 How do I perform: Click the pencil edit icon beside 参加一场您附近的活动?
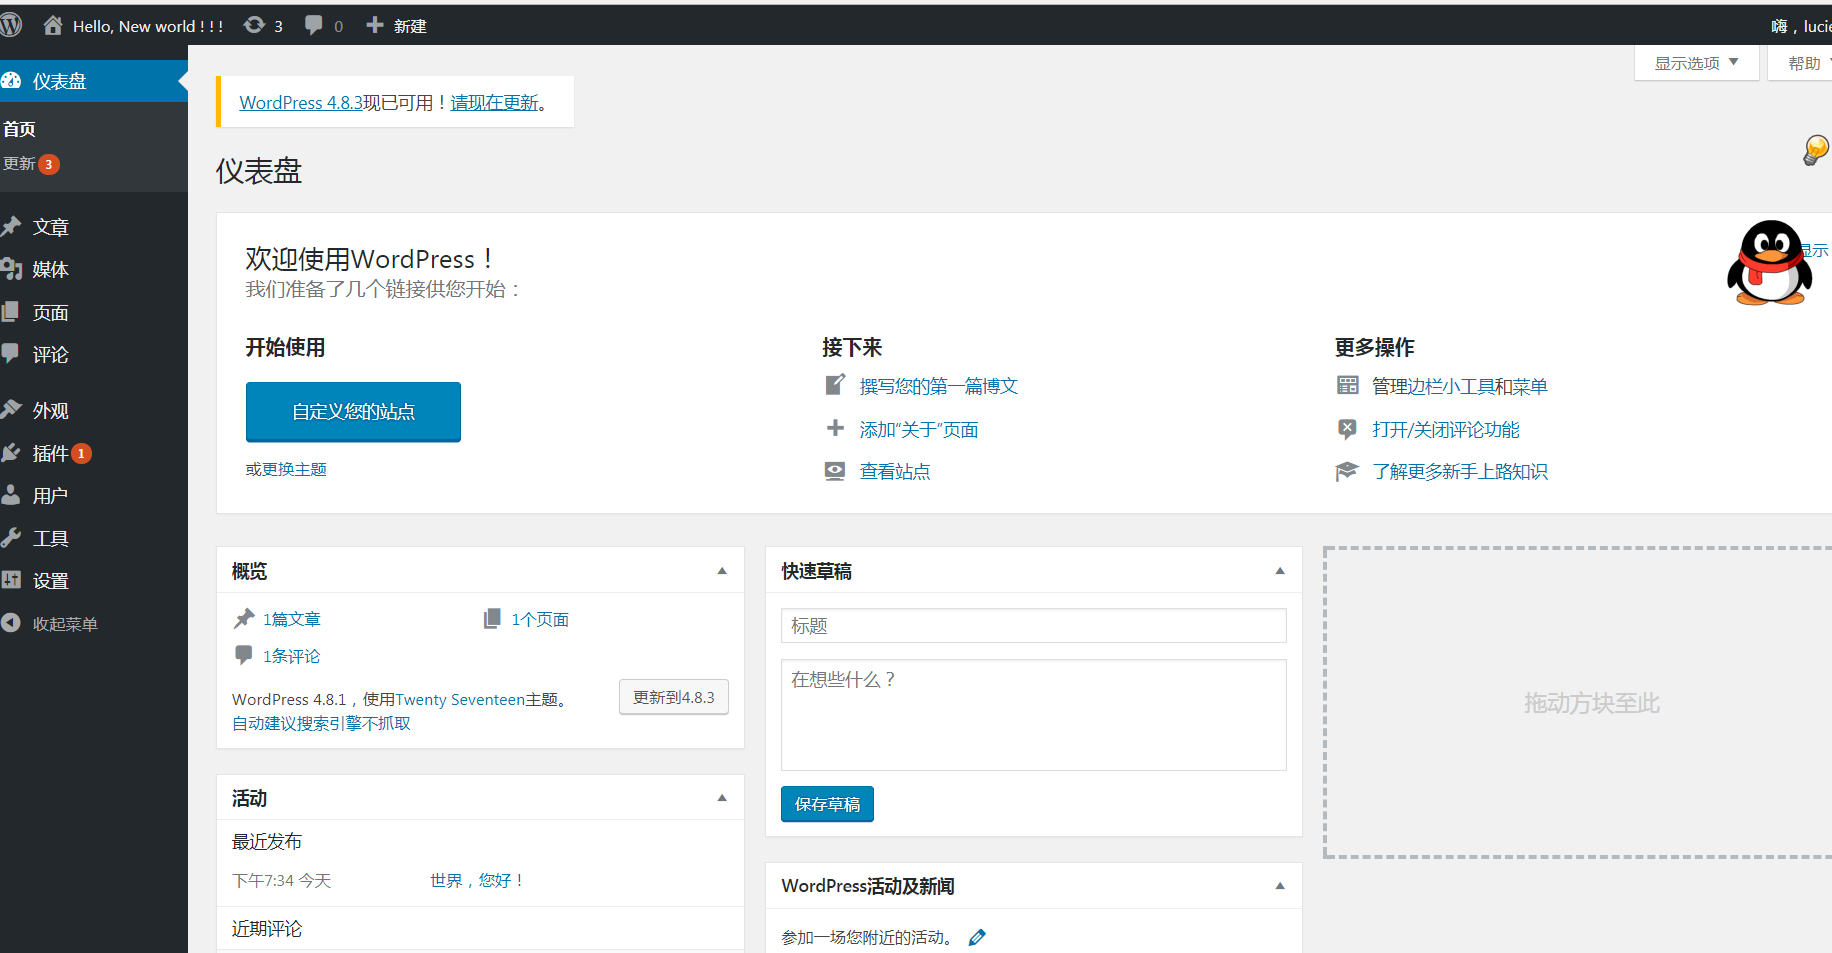(x=977, y=937)
